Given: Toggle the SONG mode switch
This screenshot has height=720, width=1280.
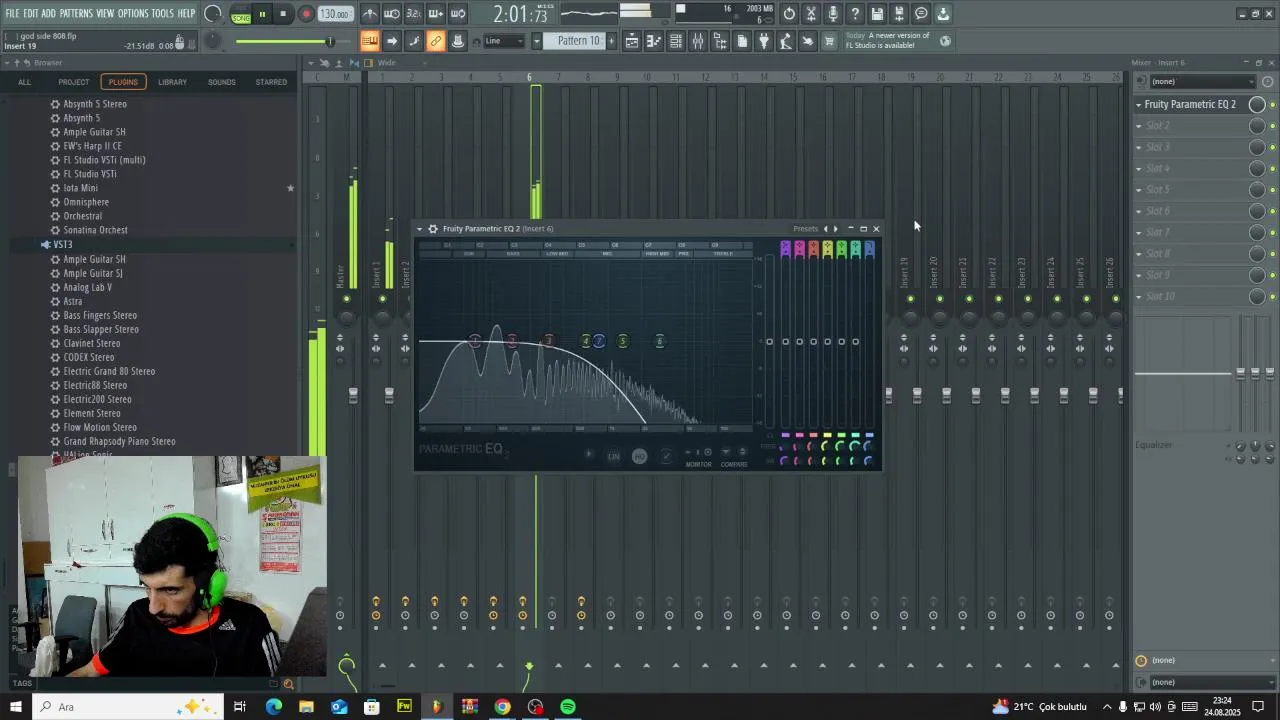Looking at the screenshot, I should point(241,15).
